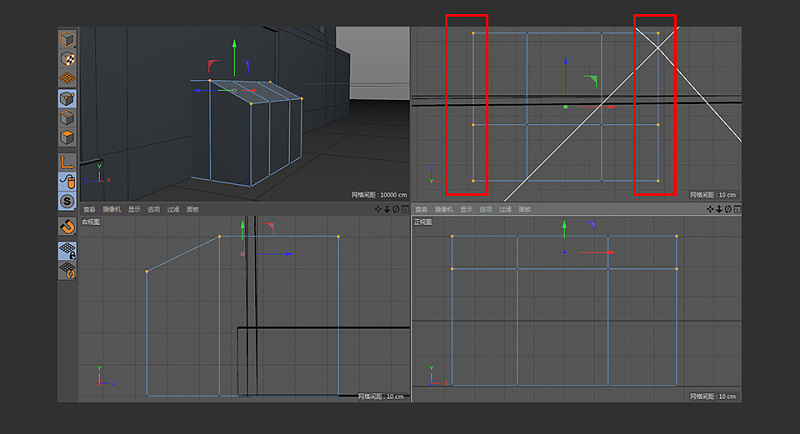Open 摄像机 menu in front-view viewport

[444, 209]
